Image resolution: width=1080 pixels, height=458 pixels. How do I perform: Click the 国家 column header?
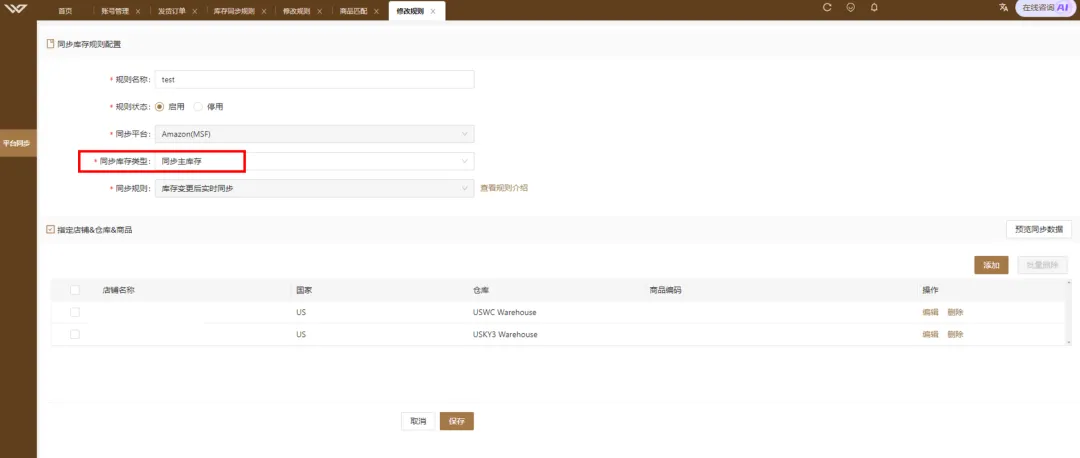[x=304, y=290]
